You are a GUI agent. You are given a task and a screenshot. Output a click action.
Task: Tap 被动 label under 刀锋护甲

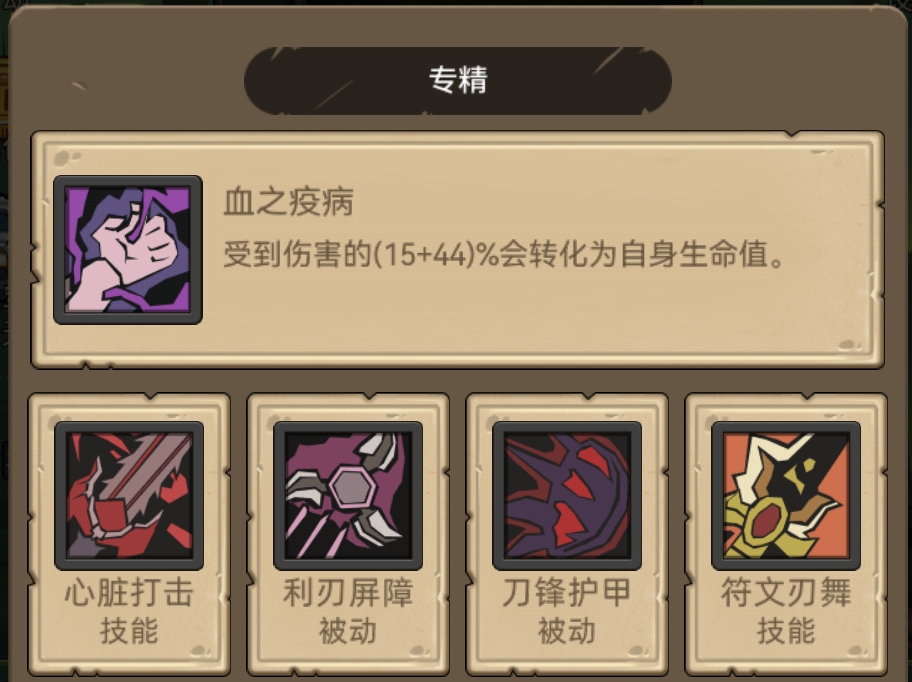coord(567,631)
